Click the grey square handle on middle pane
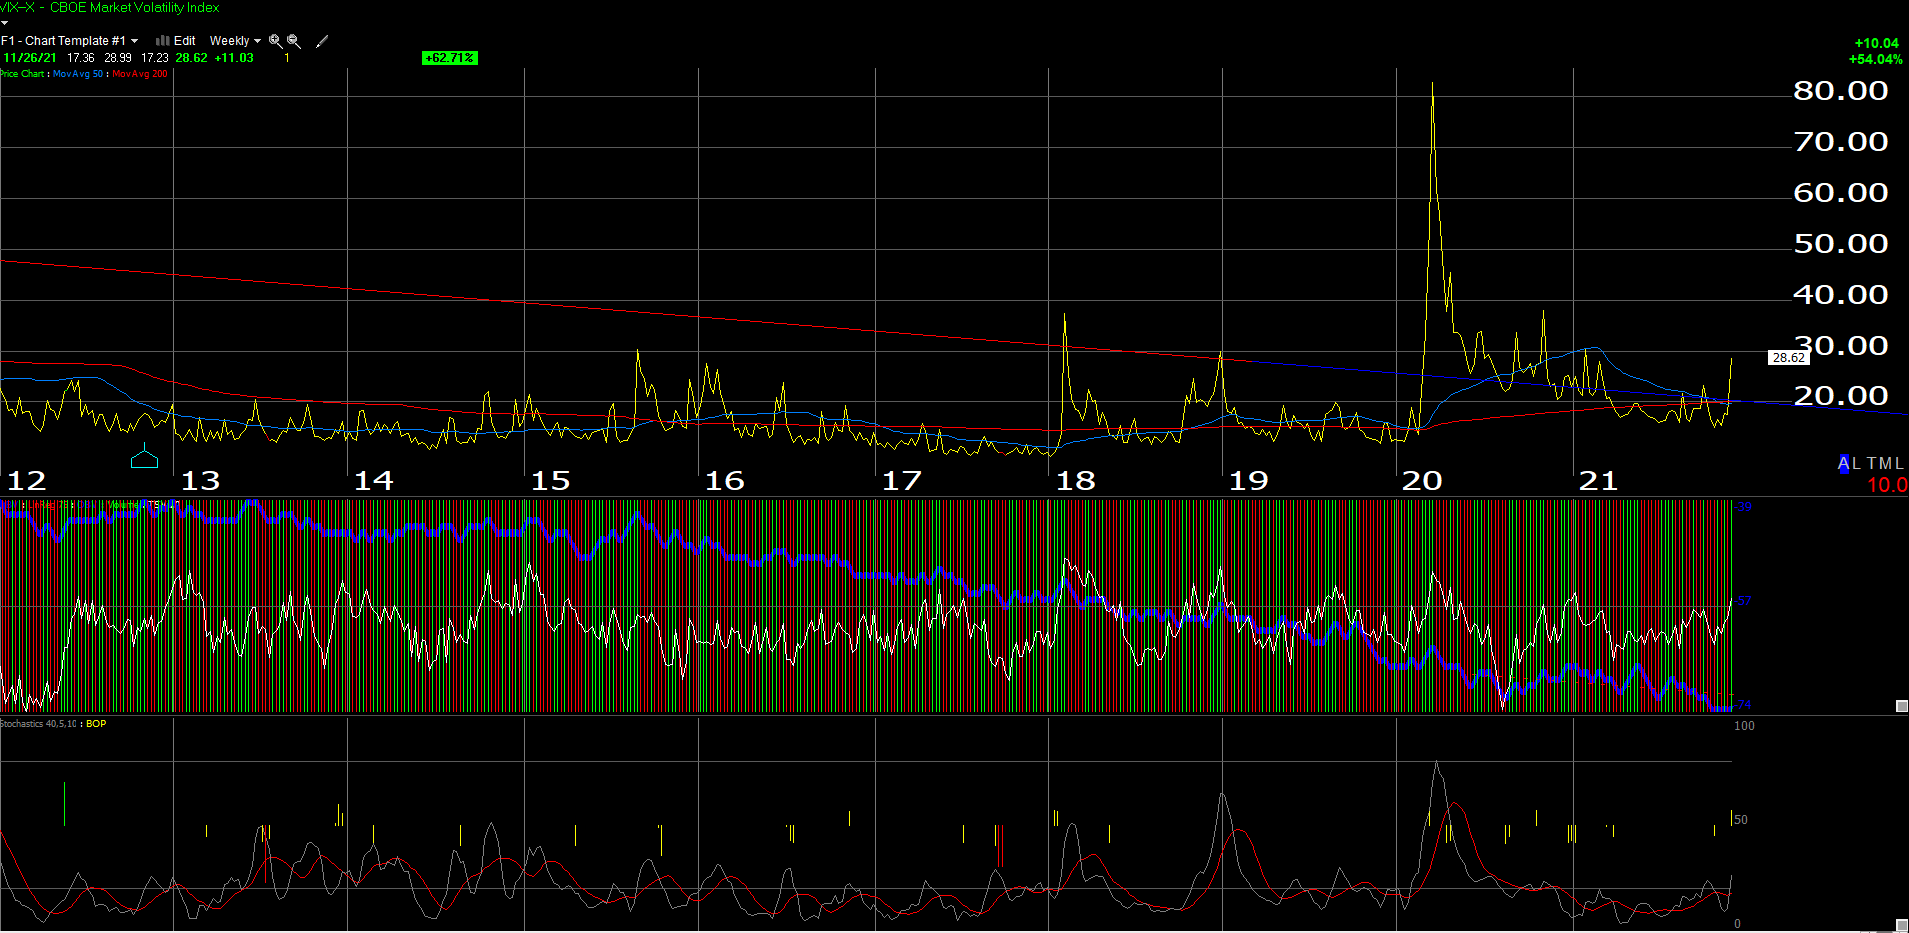 [1902, 706]
